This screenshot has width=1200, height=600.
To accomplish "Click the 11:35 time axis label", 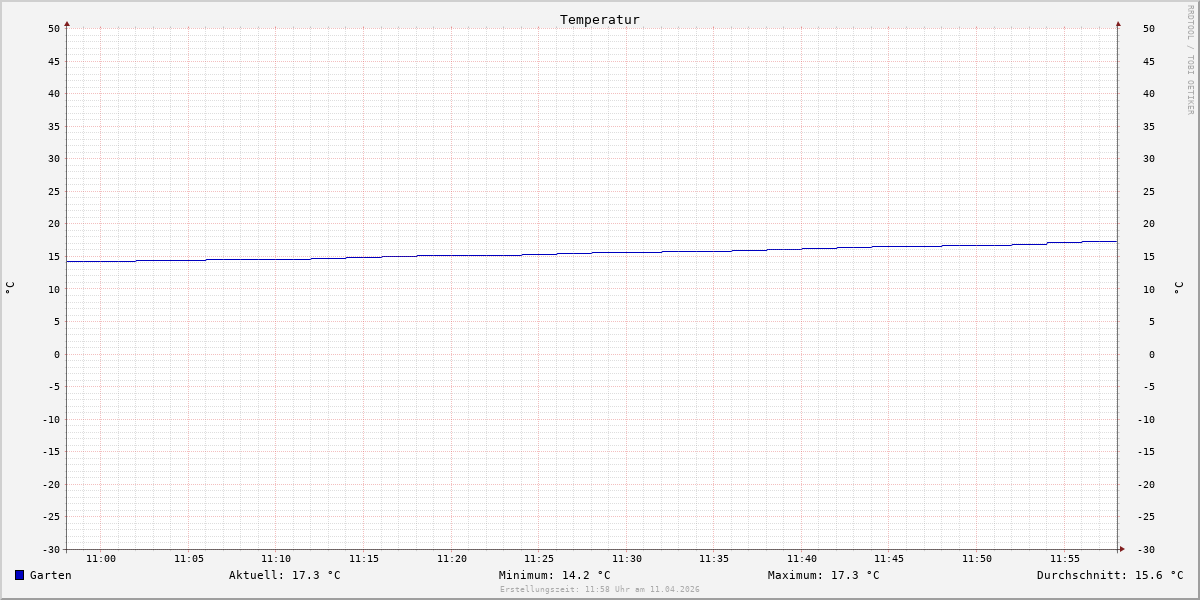I will (x=714, y=559).
